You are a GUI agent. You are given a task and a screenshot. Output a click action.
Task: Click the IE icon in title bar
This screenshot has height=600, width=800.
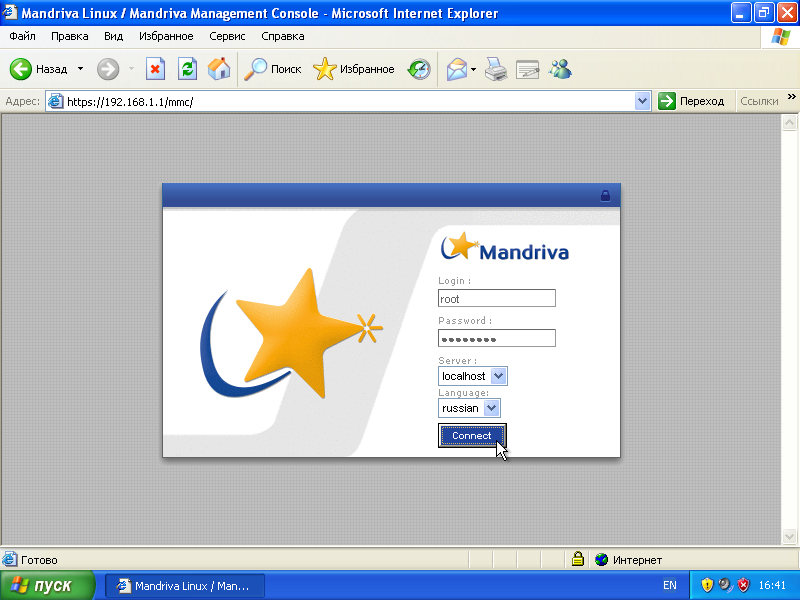tap(10, 12)
